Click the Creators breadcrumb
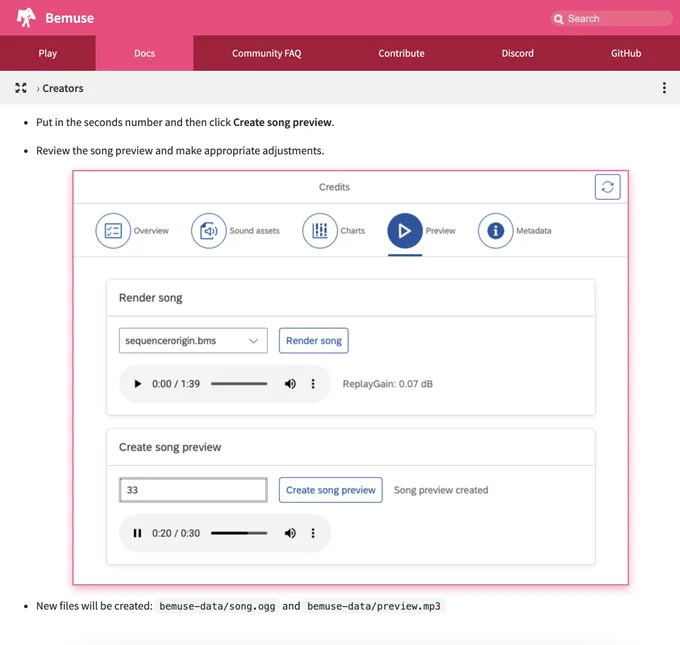 63,88
